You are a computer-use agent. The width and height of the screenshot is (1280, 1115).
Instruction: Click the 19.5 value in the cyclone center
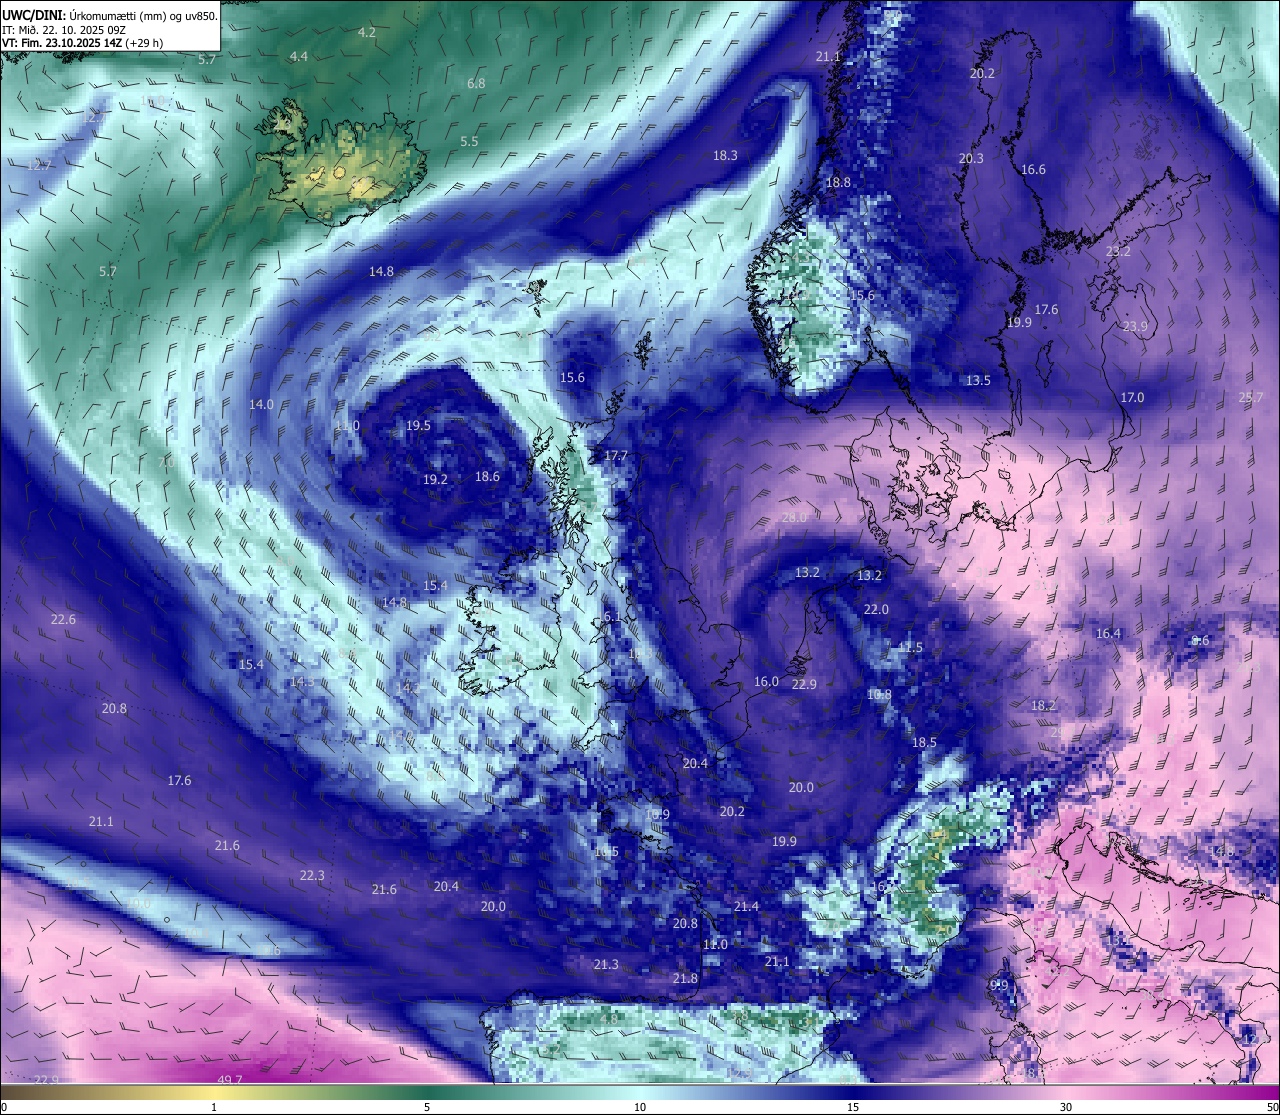(418, 425)
